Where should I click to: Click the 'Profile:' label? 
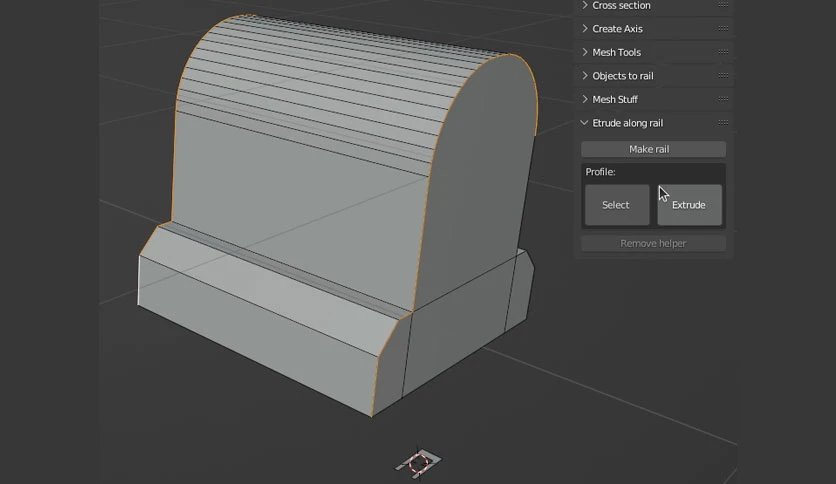tap(600, 172)
